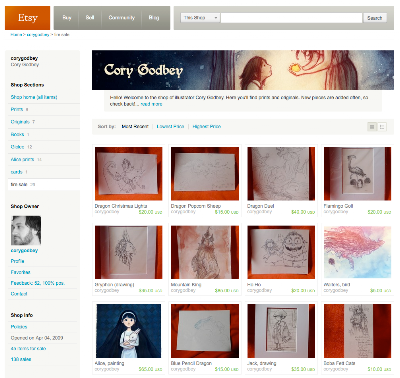Viewport: 400px width, 378px height.
Task: Expand the 'This Shop' search scope dropdown
Action: [200, 18]
